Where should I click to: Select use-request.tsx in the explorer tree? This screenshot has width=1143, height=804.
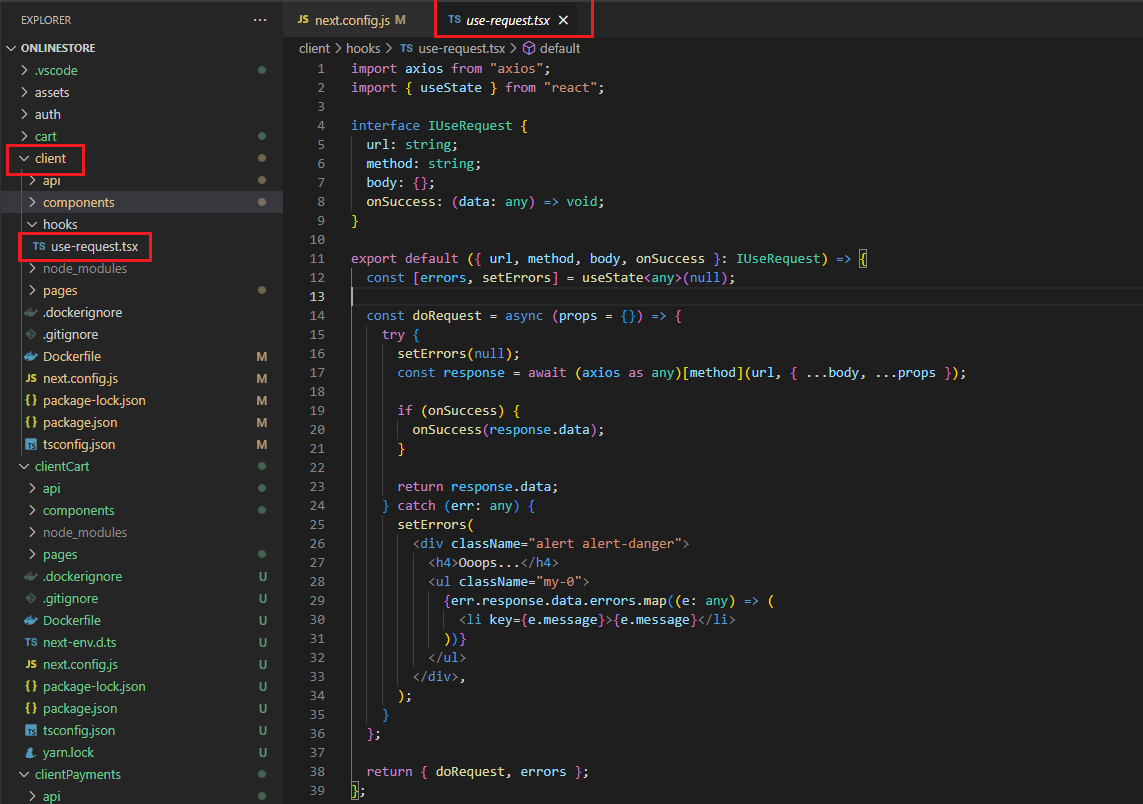click(94, 246)
